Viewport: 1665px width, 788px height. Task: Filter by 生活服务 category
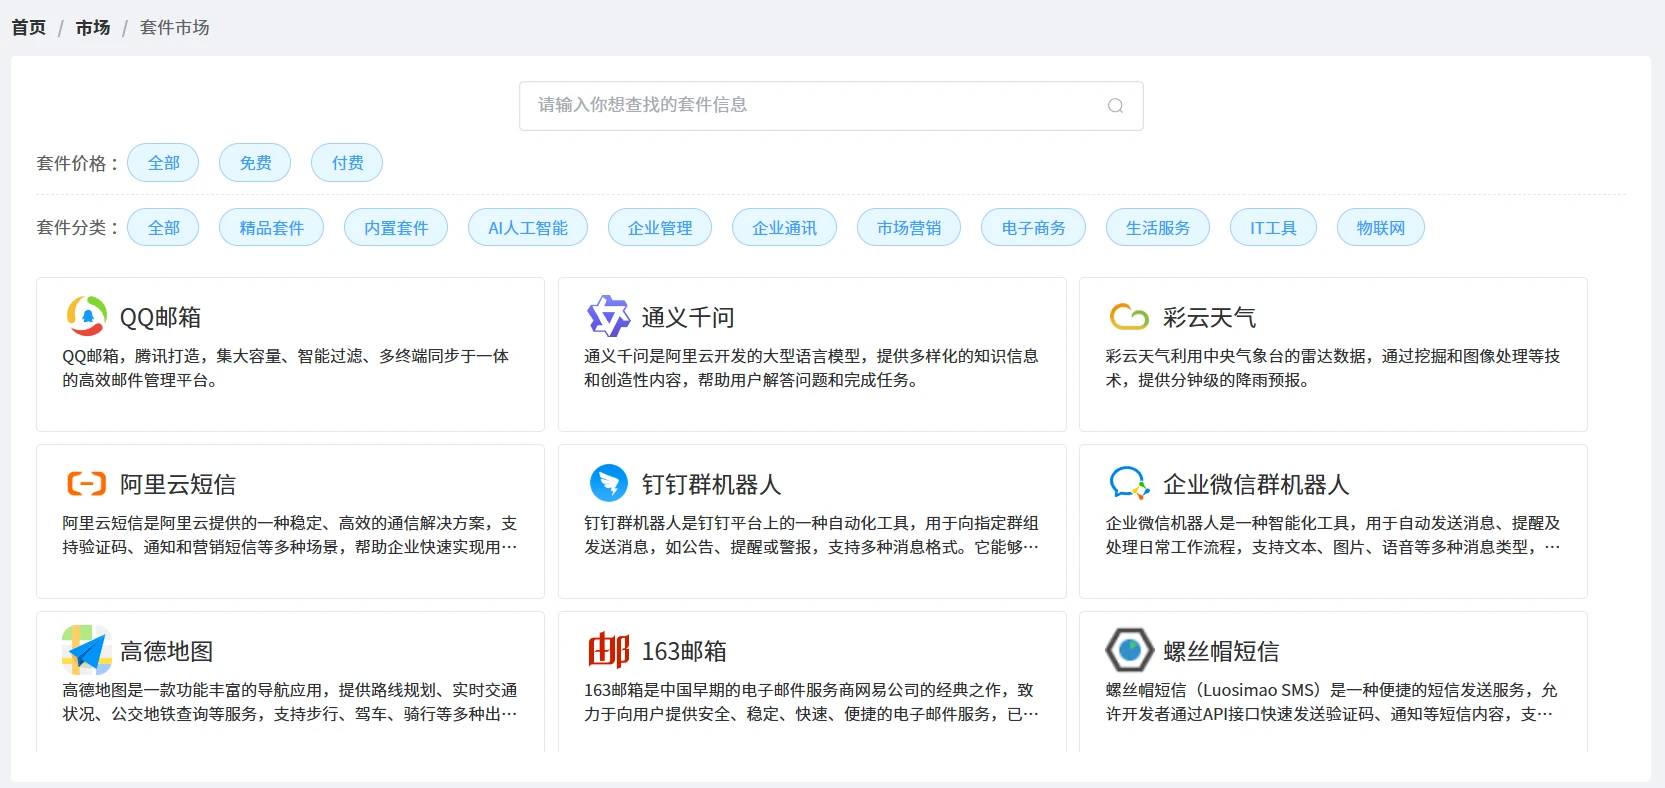tap(1158, 228)
